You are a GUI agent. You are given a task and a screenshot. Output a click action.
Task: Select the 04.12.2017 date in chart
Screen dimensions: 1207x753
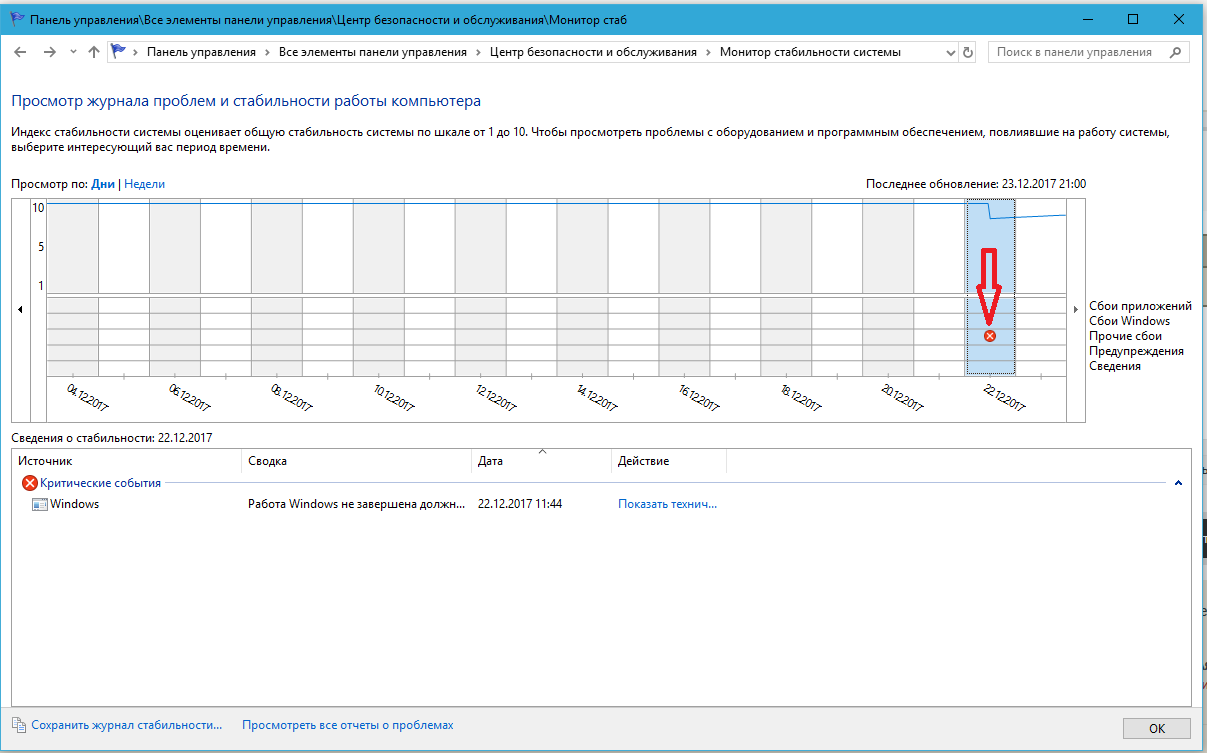(88, 396)
